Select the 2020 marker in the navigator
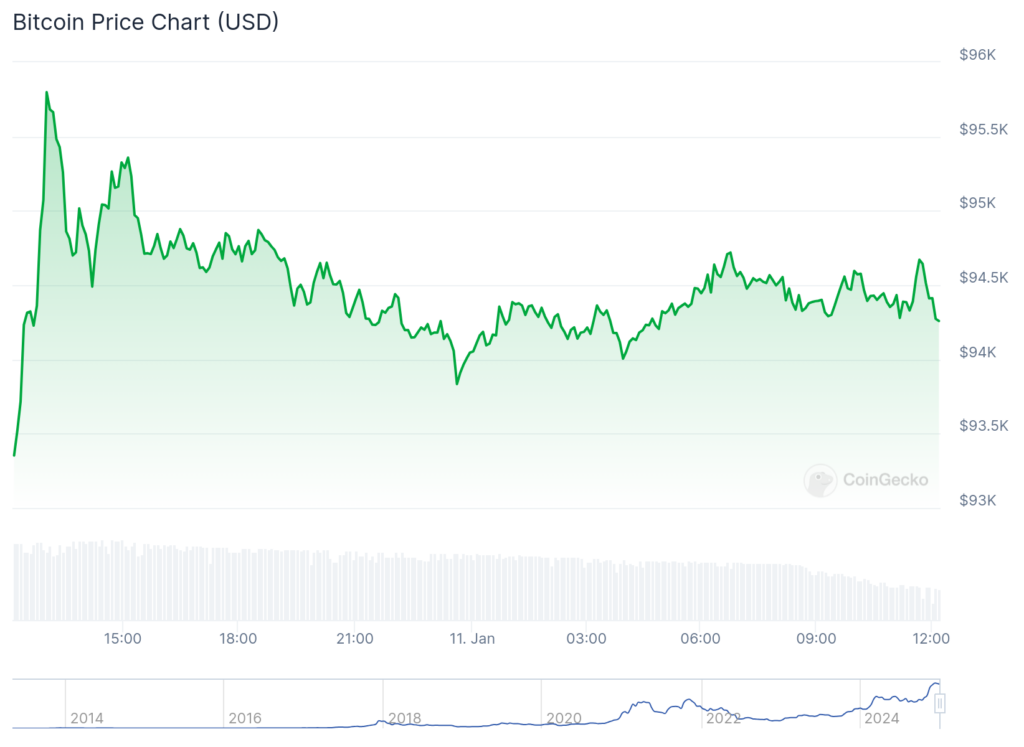Screen dimensions: 1024x747 point(564,718)
